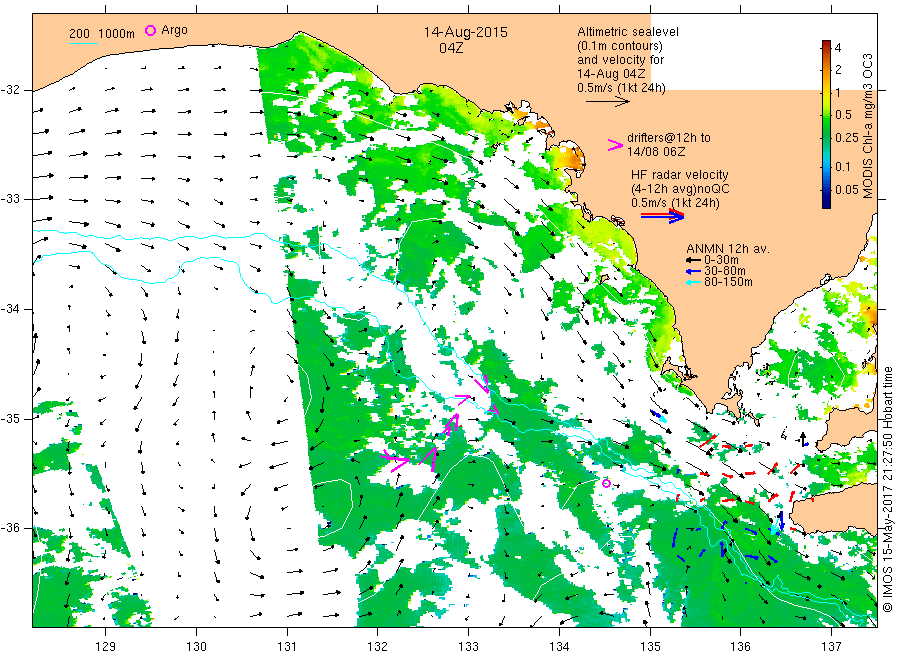
Task: Click the 'MODIS Chl-a mg/m3 OC3' axis title
Action: coord(867,126)
